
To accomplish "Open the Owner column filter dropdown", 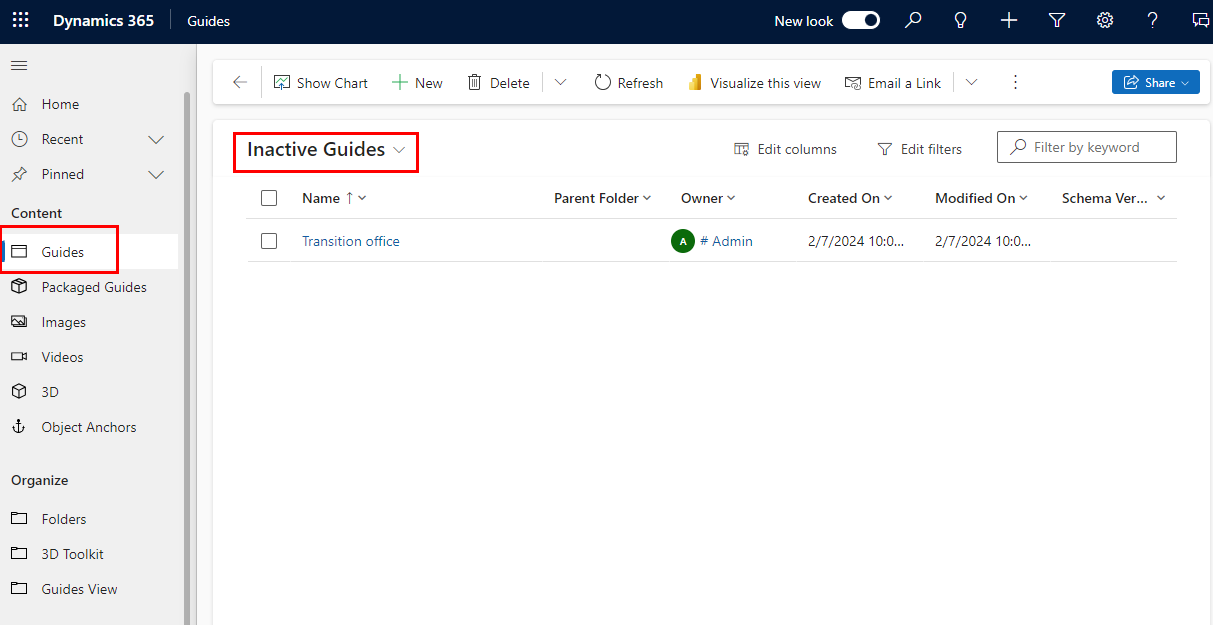I will (x=731, y=197).
